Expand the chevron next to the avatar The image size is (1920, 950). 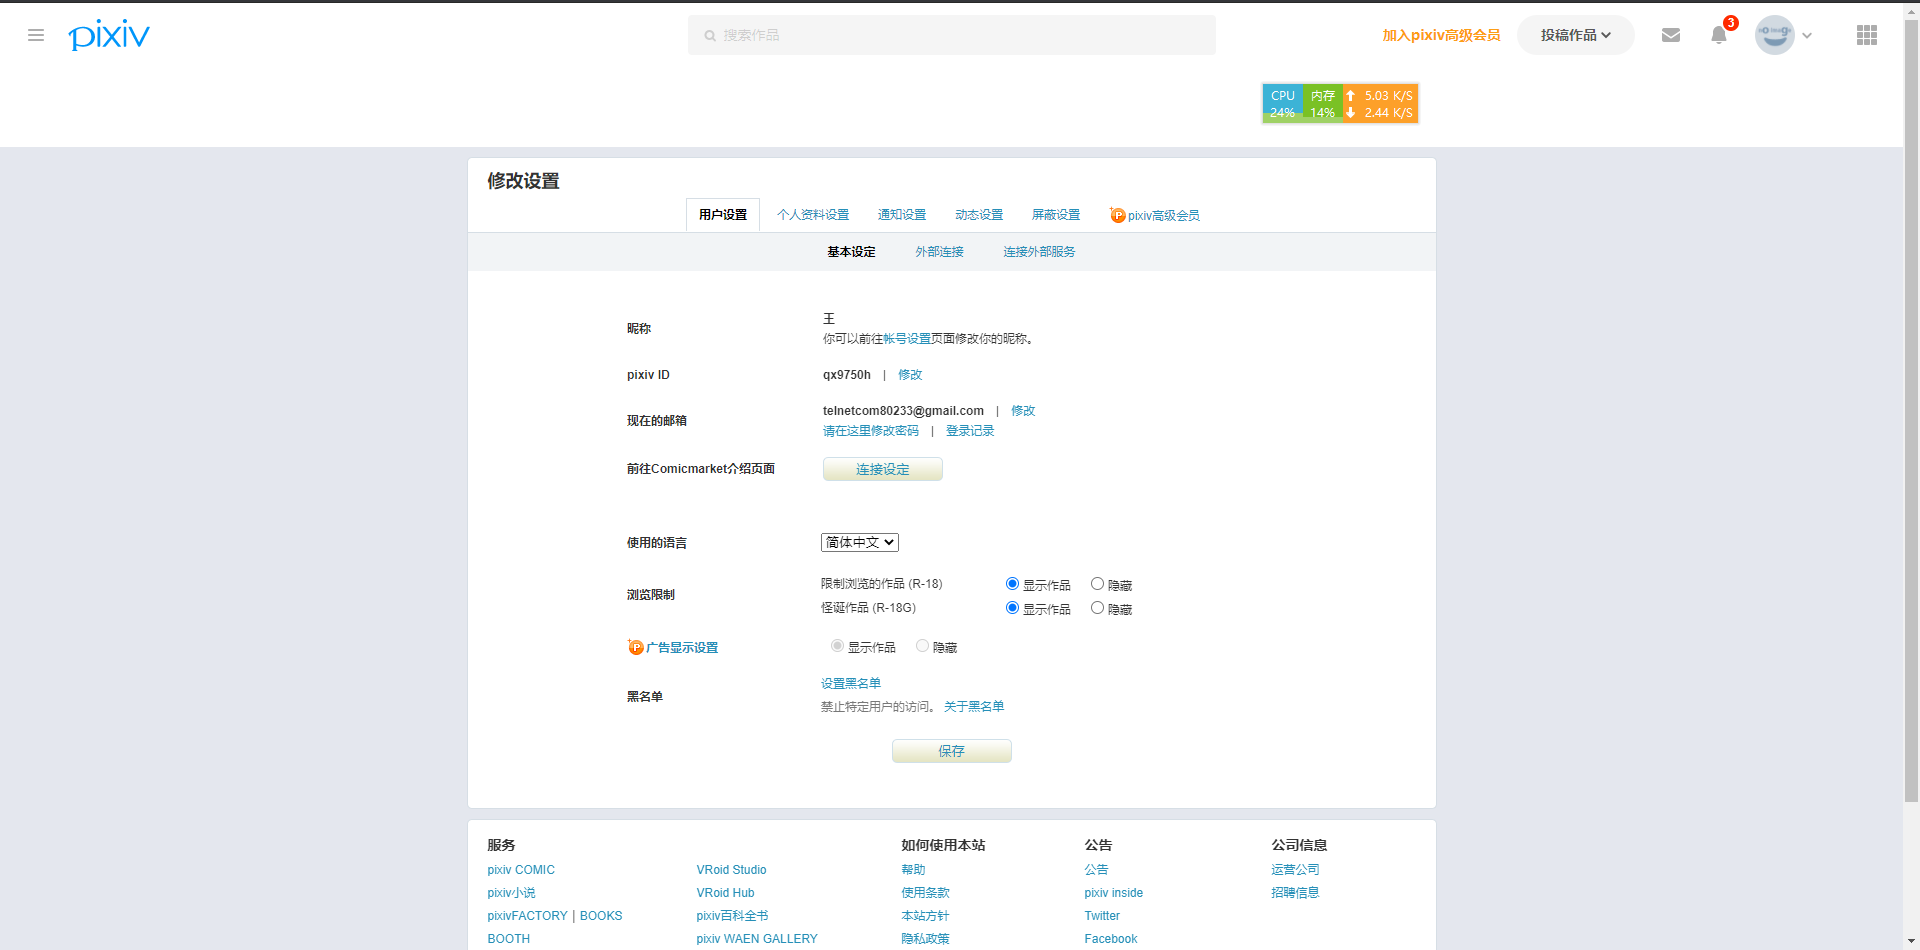coord(1808,35)
